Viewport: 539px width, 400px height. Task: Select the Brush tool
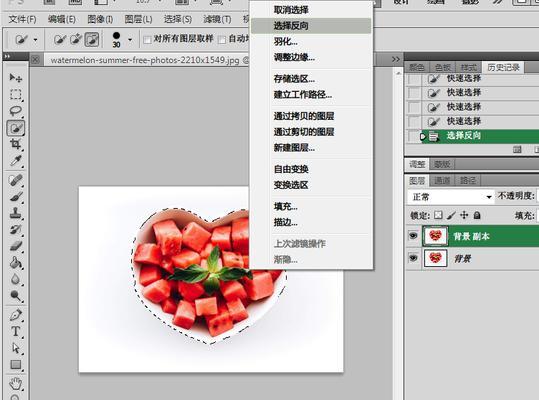15,197
